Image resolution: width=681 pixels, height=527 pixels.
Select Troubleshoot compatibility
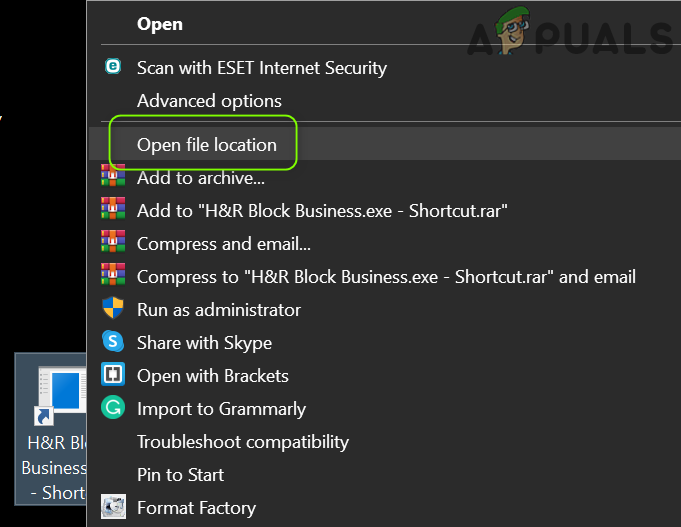(x=242, y=441)
